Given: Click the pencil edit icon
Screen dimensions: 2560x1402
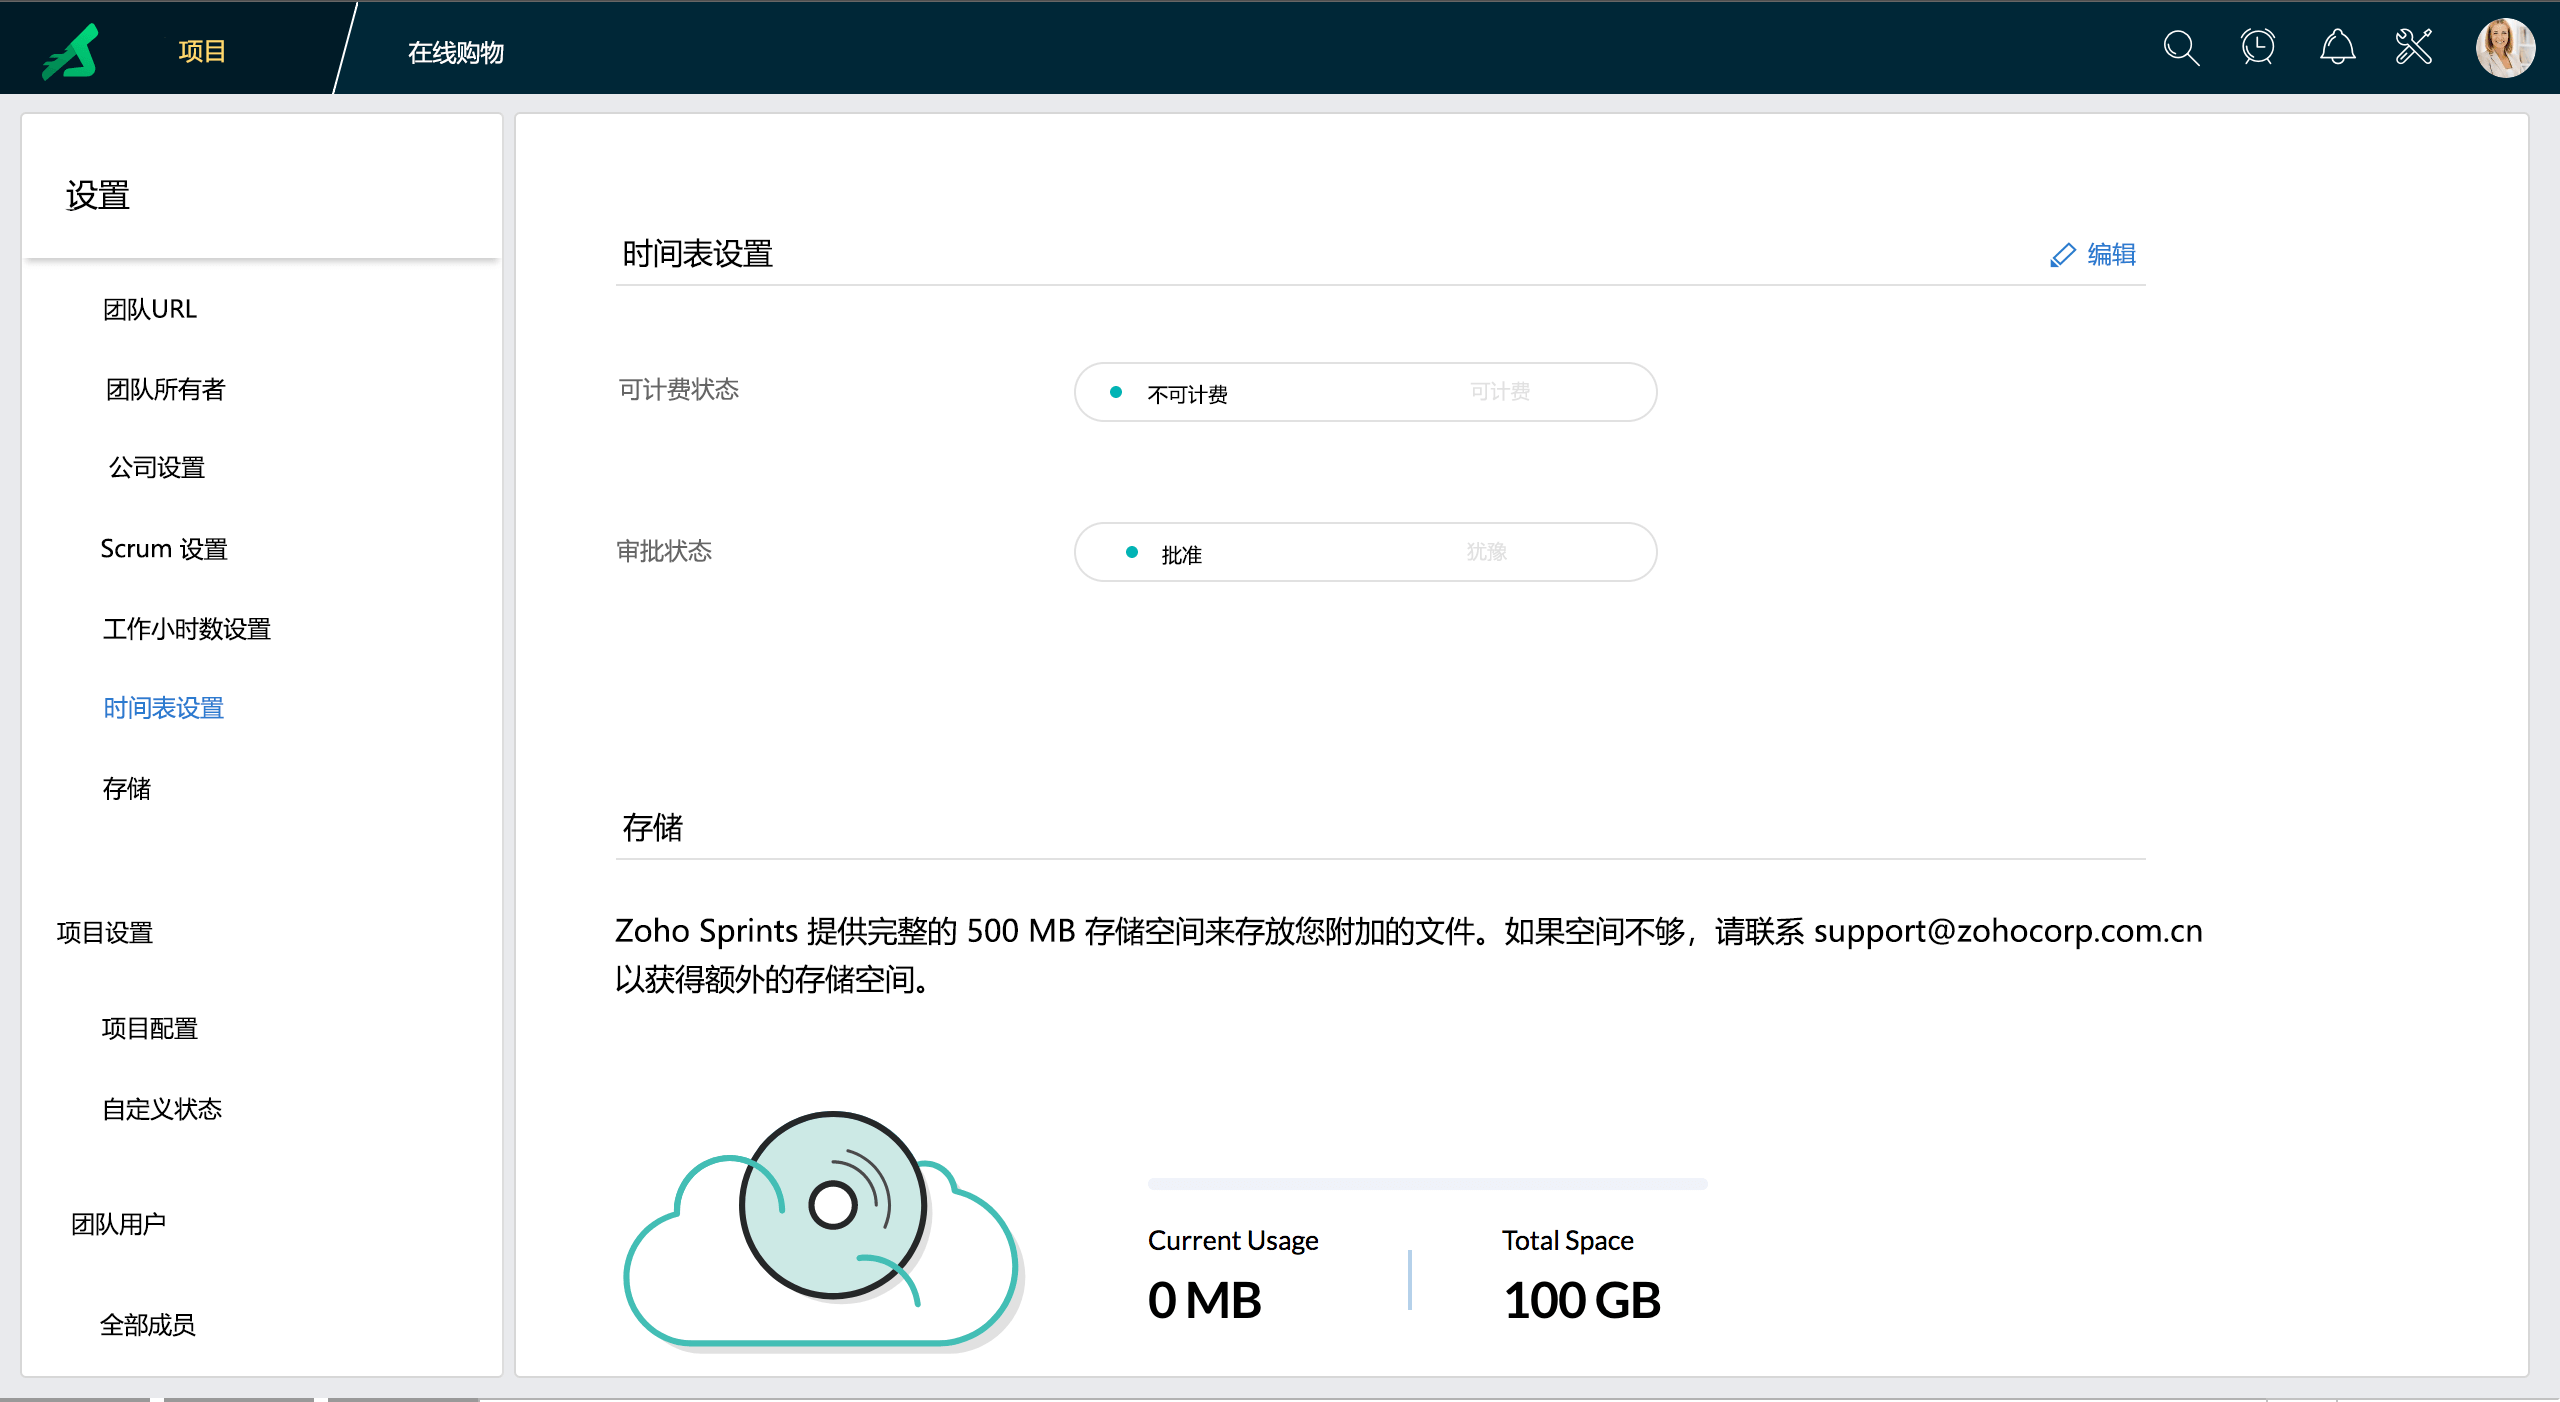Looking at the screenshot, I should click(x=2062, y=255).
